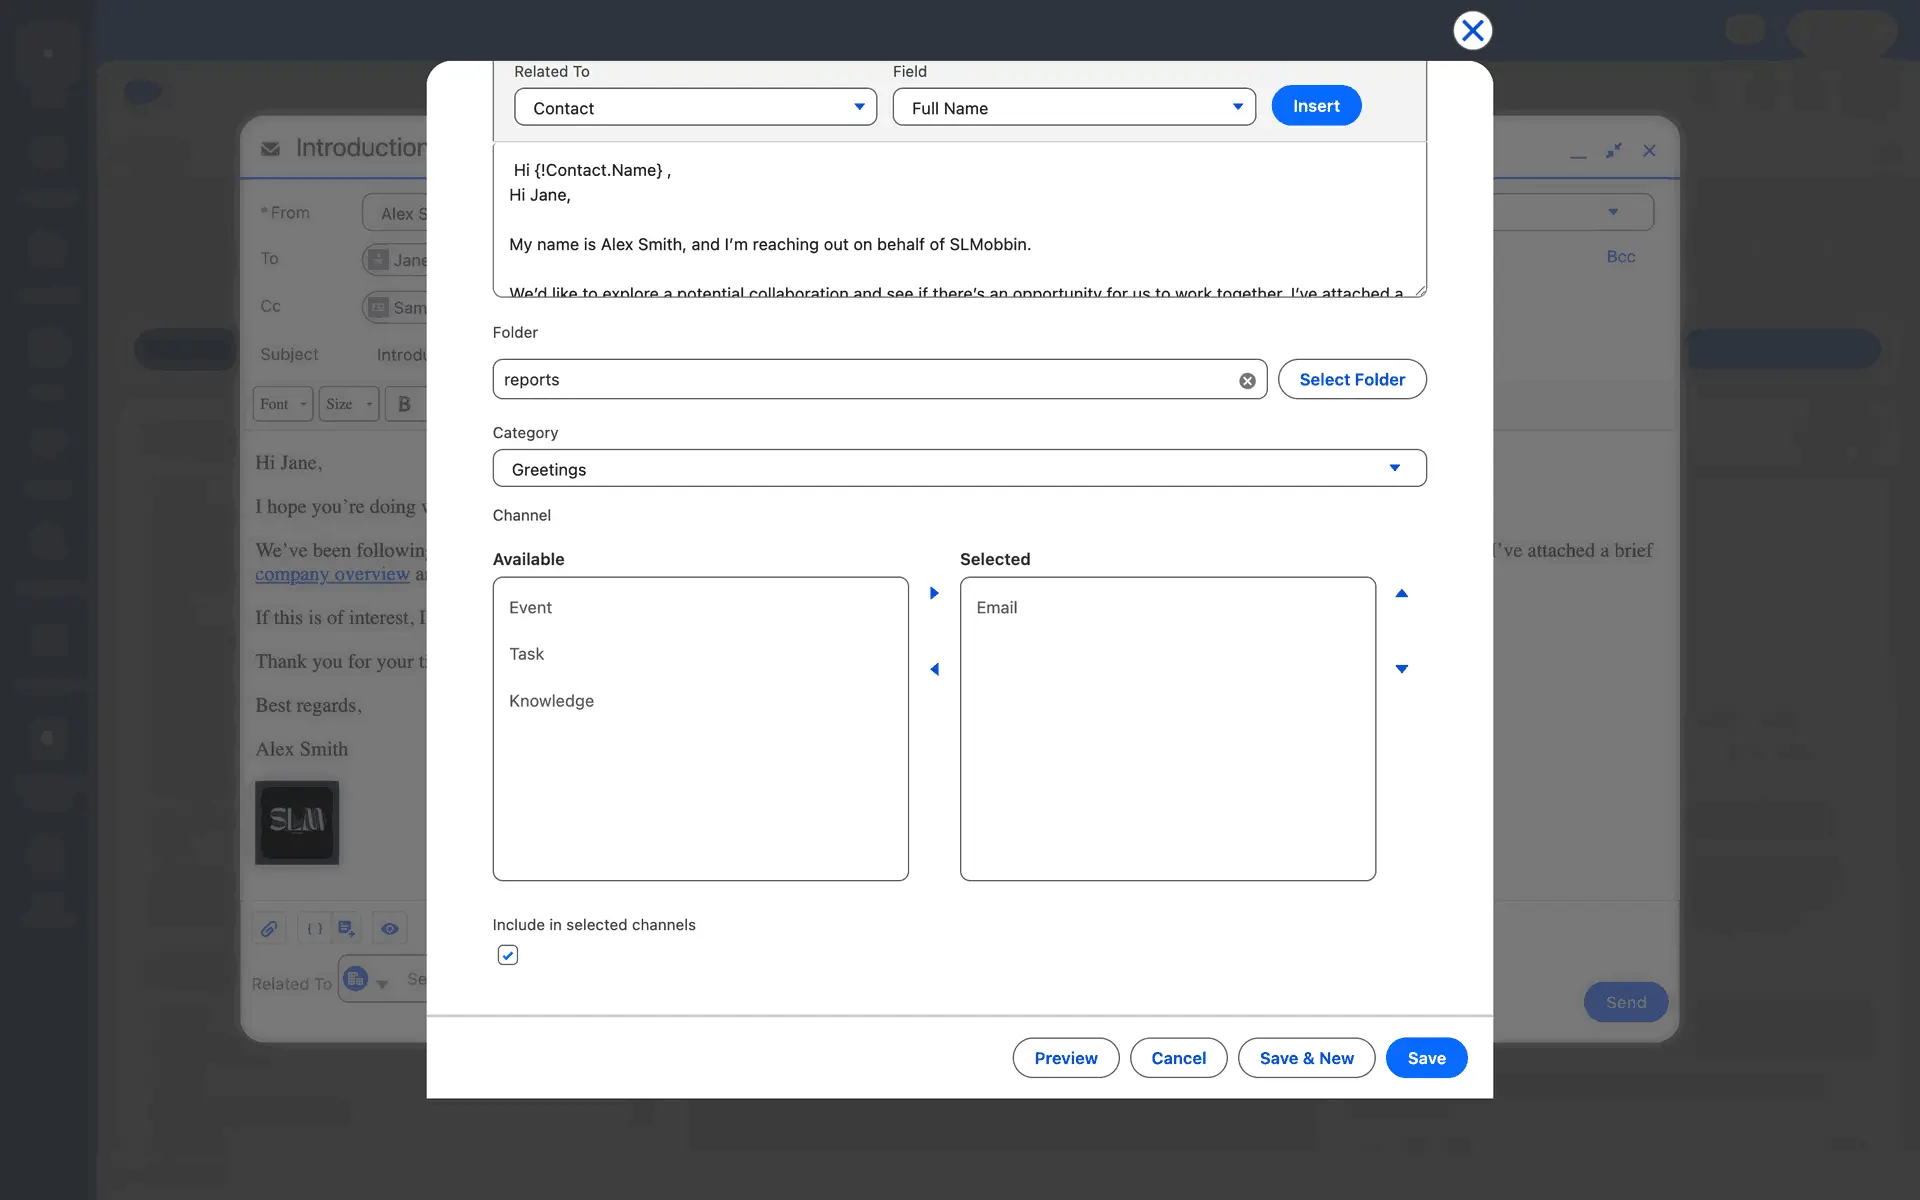Select Event in Available channels
The width and height of the screenshot is (1920, 1200).
(x=530, y=608)
